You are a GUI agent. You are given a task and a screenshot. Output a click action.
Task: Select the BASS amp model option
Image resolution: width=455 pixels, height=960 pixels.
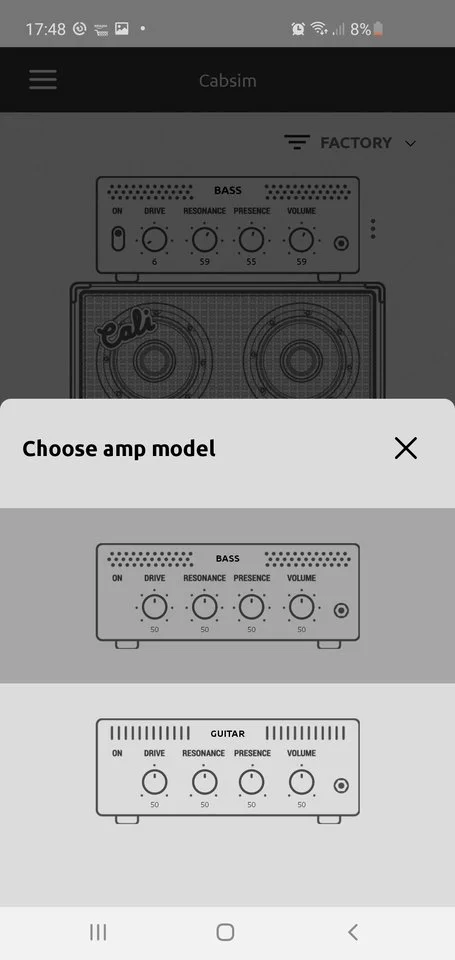(x=227, y=595)
